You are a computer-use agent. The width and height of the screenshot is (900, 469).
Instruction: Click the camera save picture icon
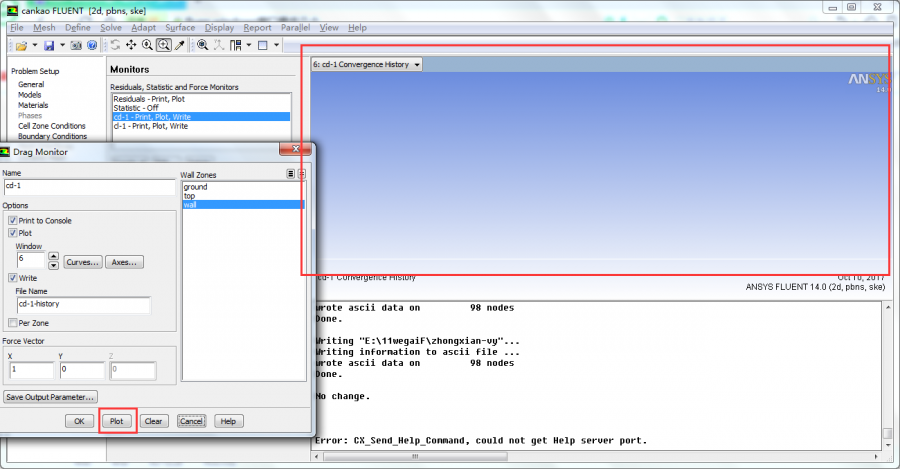[x=76, y=45]
